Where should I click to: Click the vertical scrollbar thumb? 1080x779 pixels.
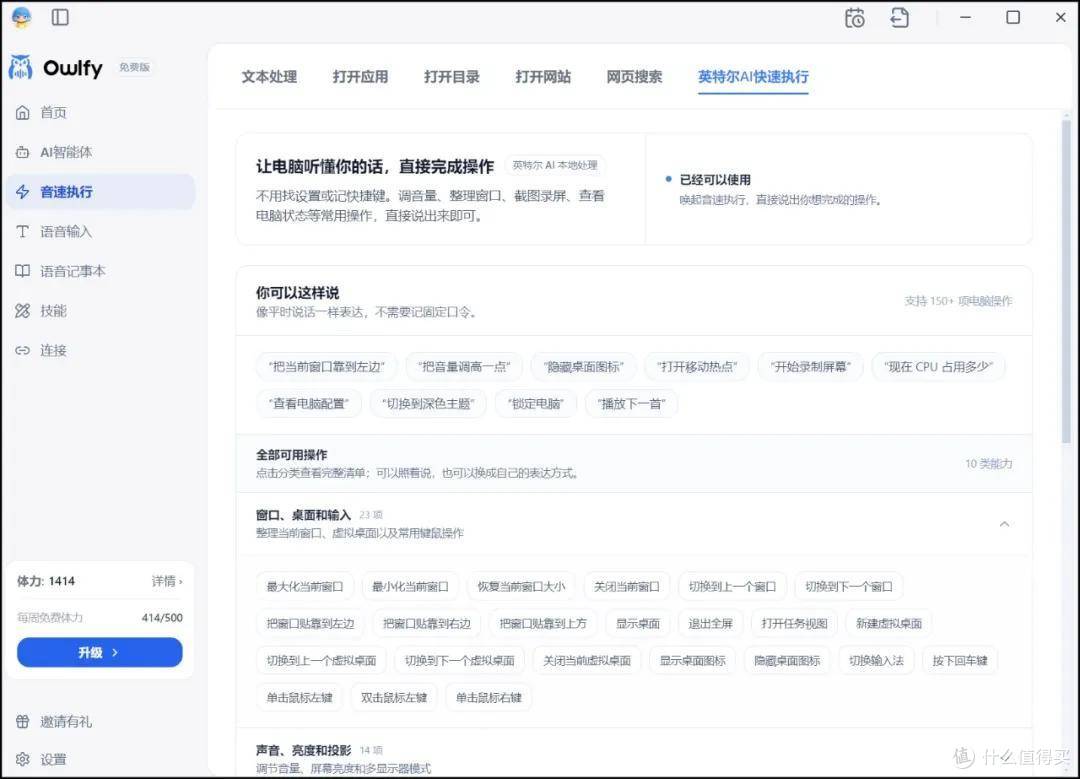click(x=1066, y=281)
